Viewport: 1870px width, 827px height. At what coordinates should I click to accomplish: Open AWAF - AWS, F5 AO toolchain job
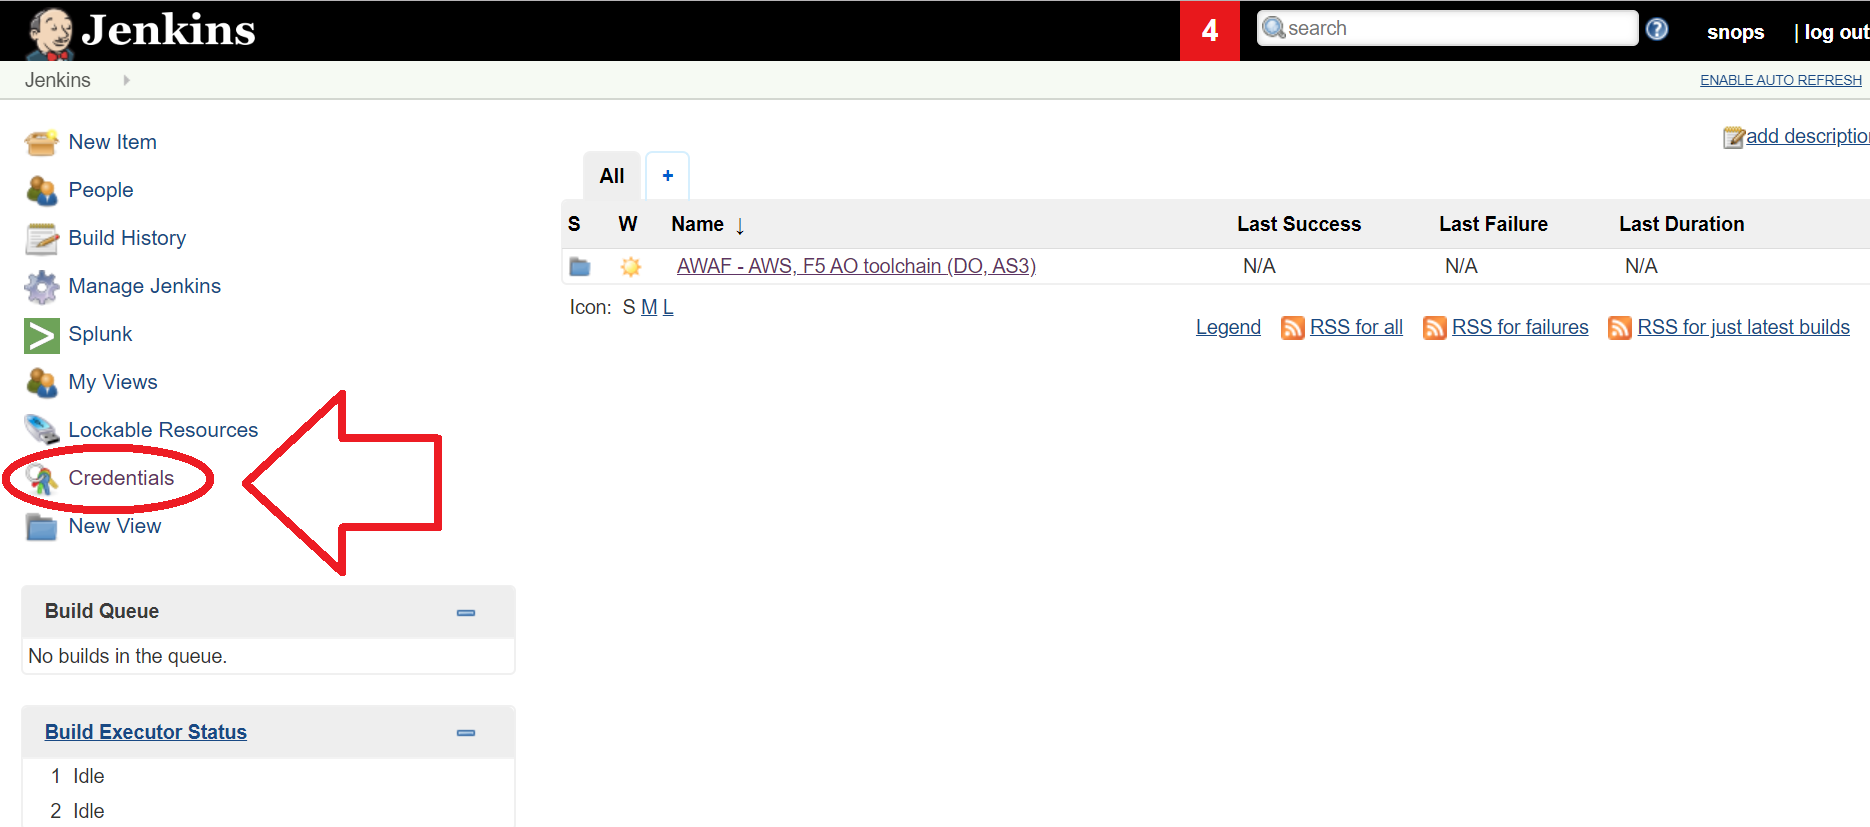pos(856,266)
